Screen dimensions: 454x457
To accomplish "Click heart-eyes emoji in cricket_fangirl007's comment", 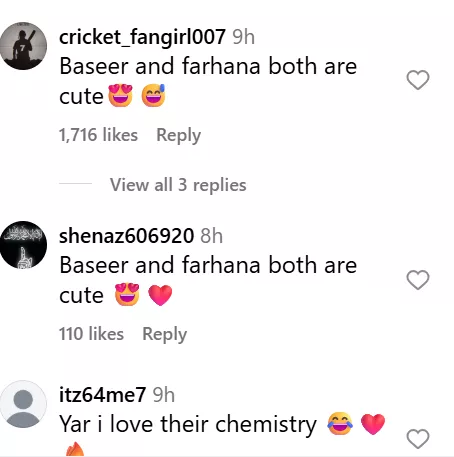I will coord(120,96).
